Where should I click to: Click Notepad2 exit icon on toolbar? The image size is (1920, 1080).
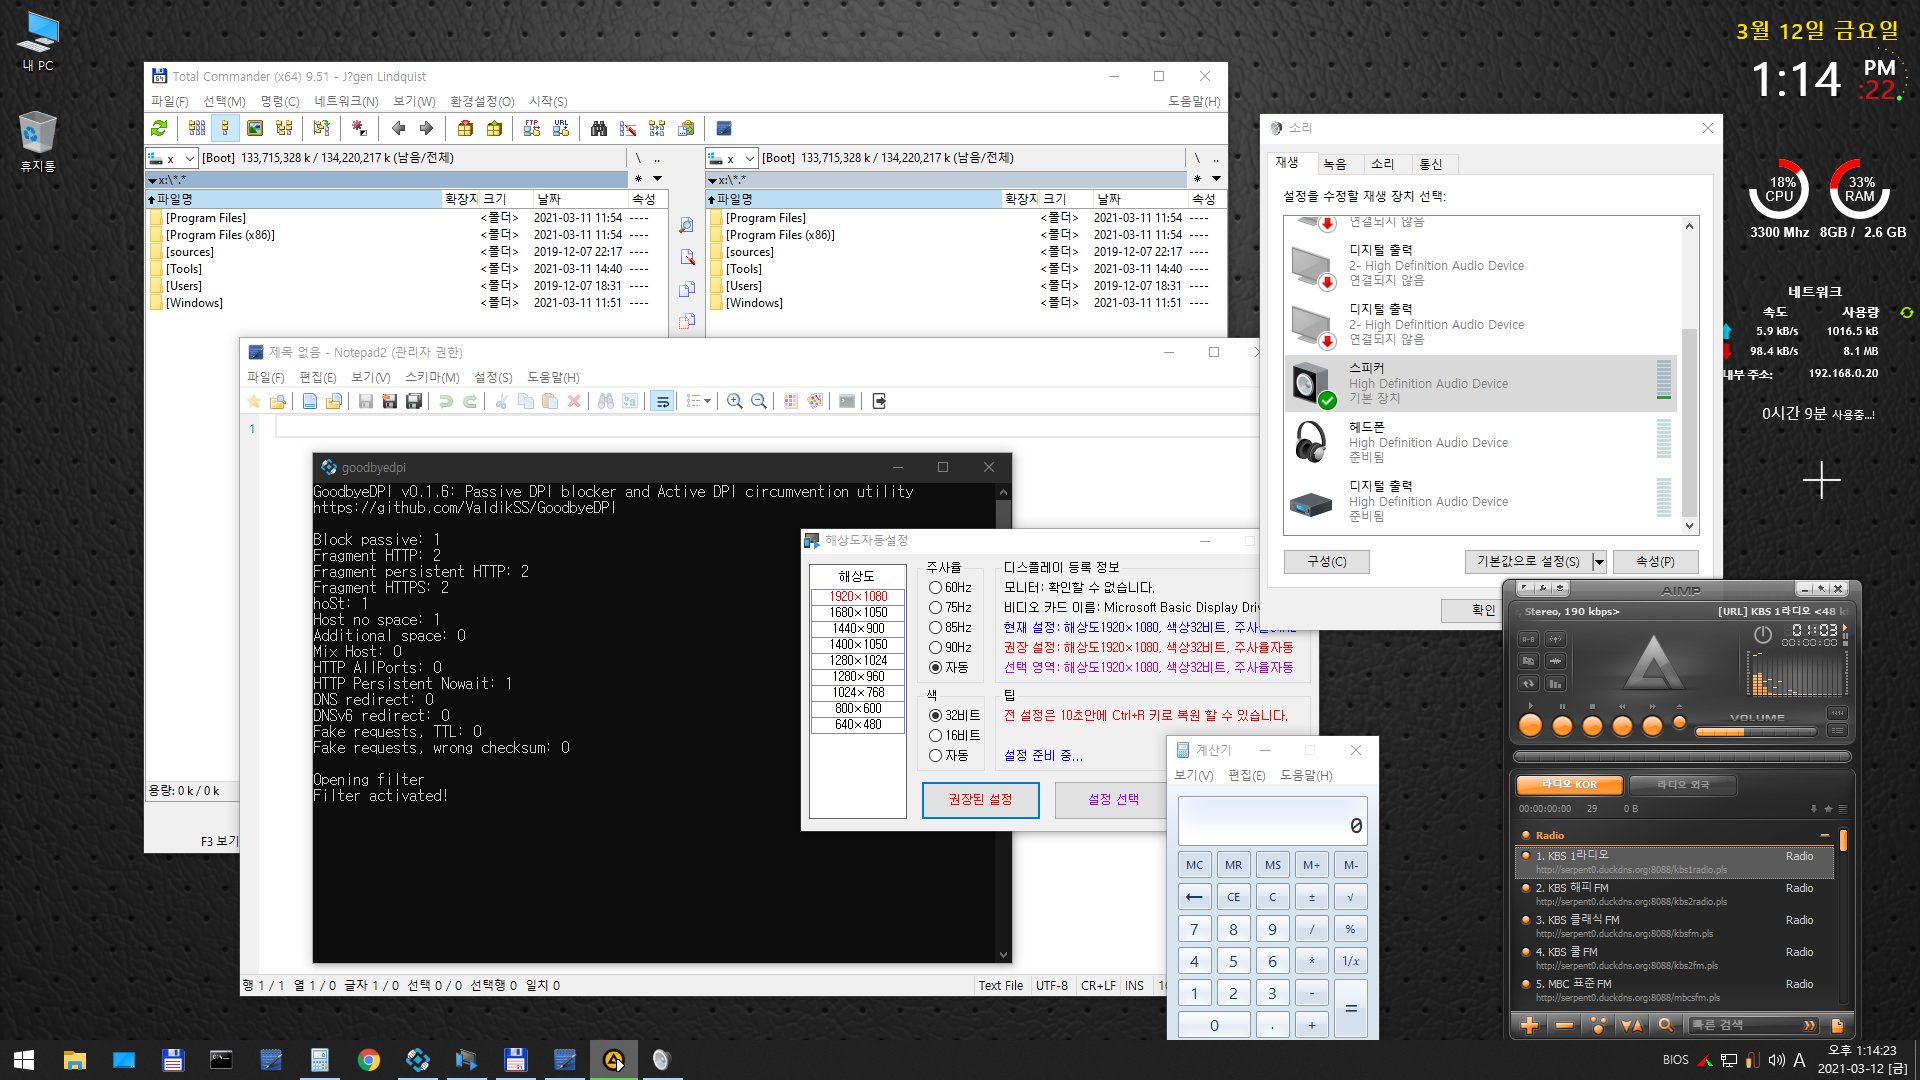tap(879, 401)
